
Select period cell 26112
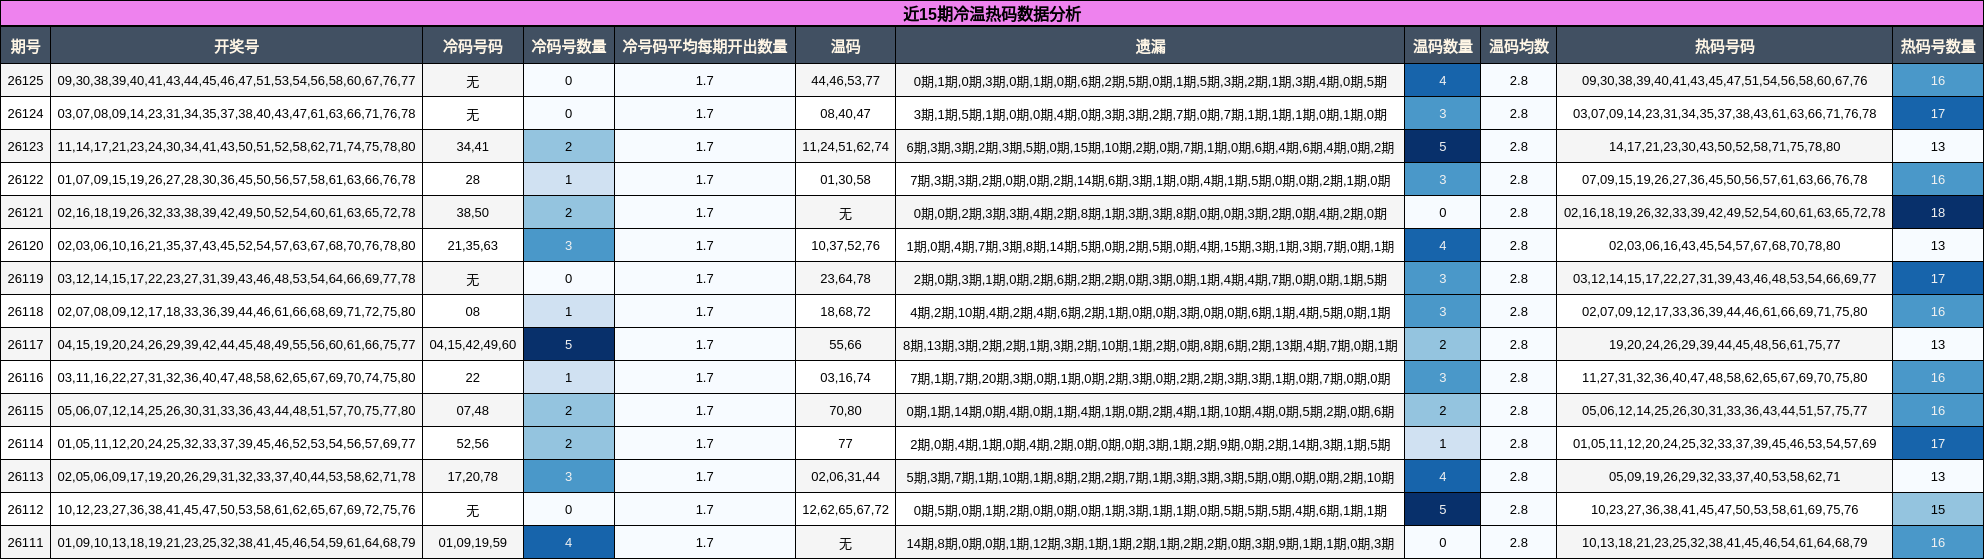25,510
